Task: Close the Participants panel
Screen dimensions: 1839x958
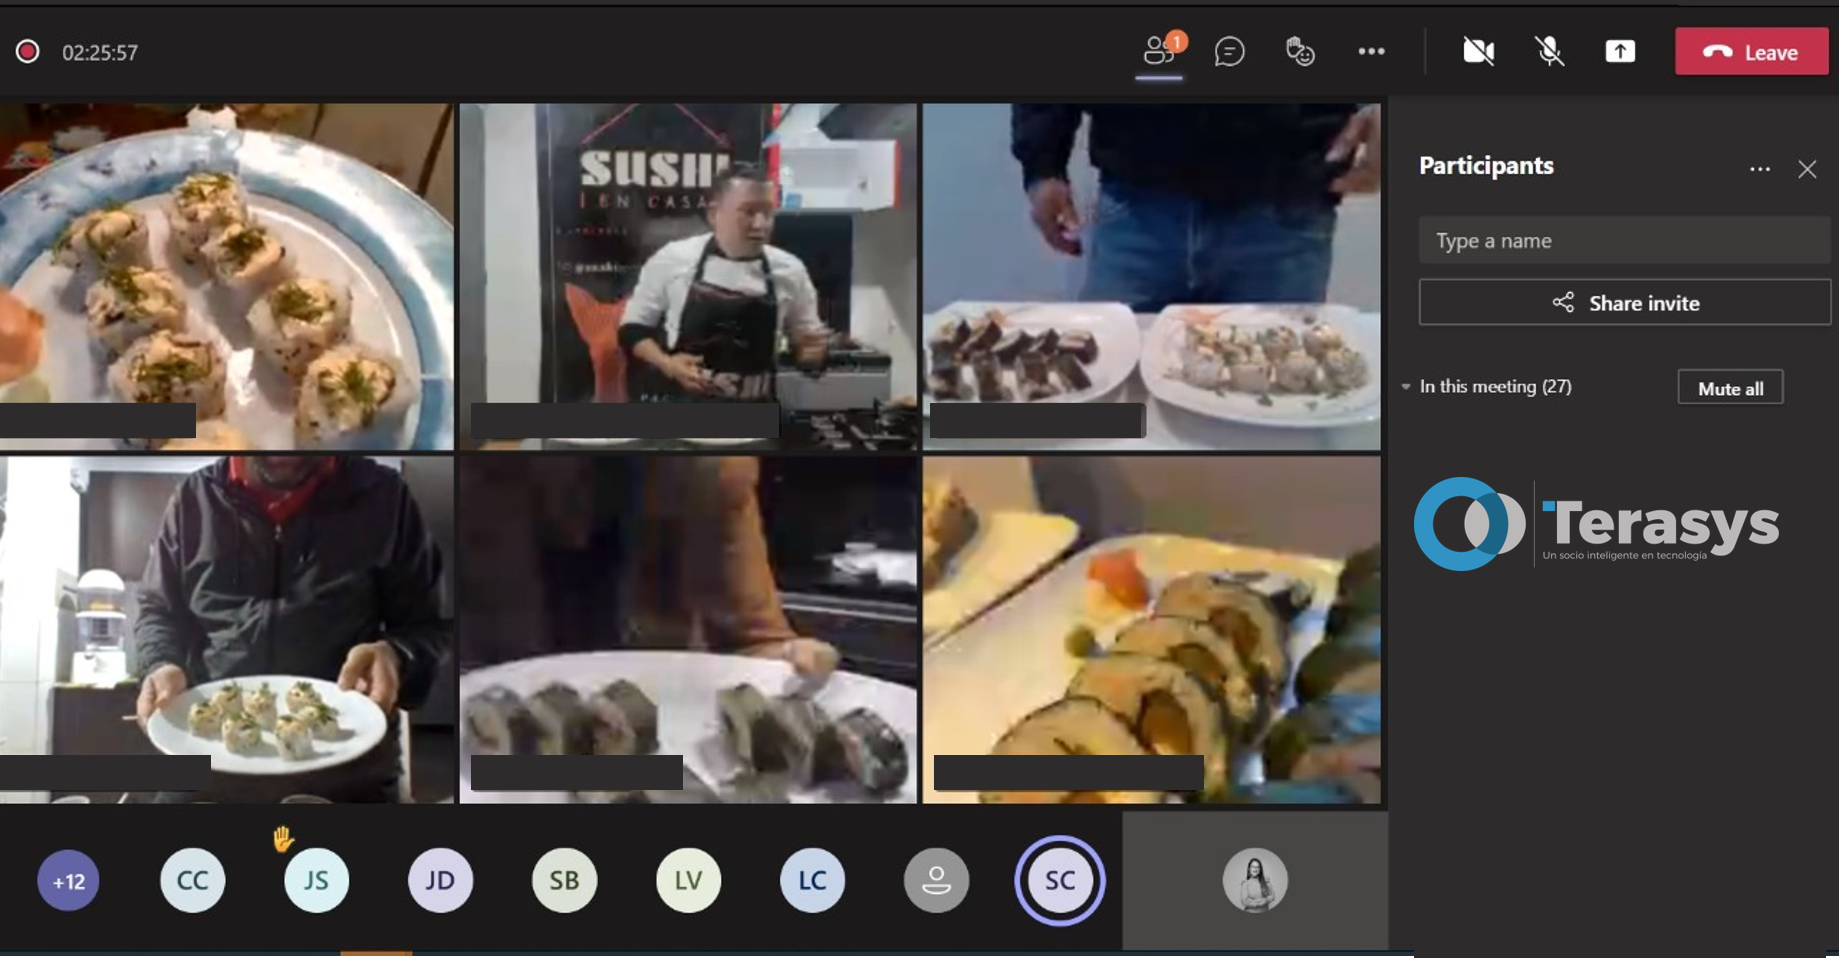Action: 1807,169
